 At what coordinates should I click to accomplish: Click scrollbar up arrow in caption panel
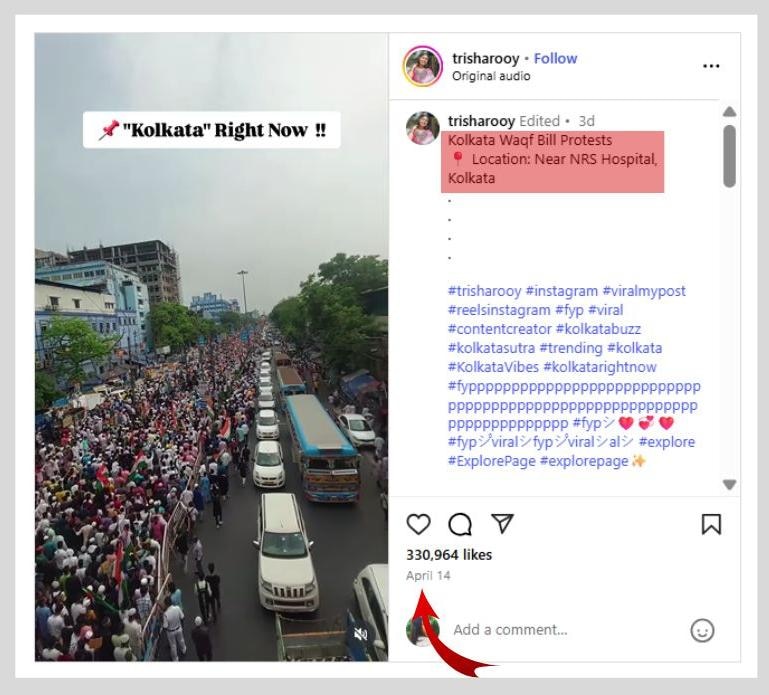pos(729,111)
